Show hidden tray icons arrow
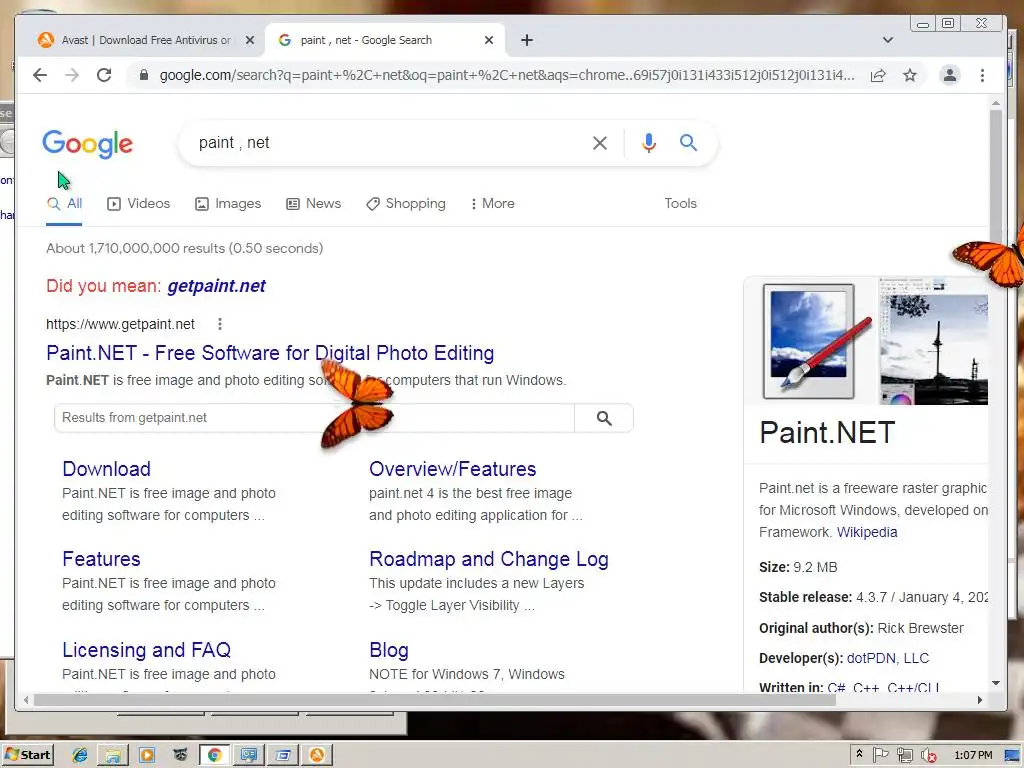Image resolution: width=1024 pixels, height=768 pixels. pos(859,754)
